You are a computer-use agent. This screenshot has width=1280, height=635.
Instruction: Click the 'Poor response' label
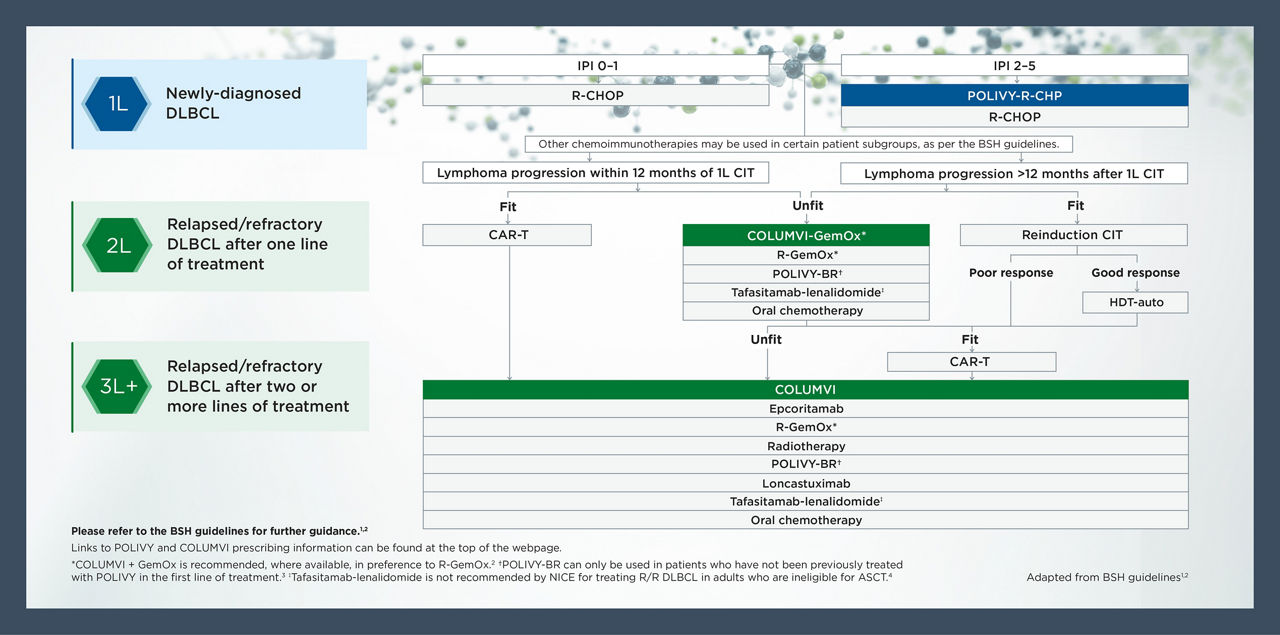[x=1010, y=273]
